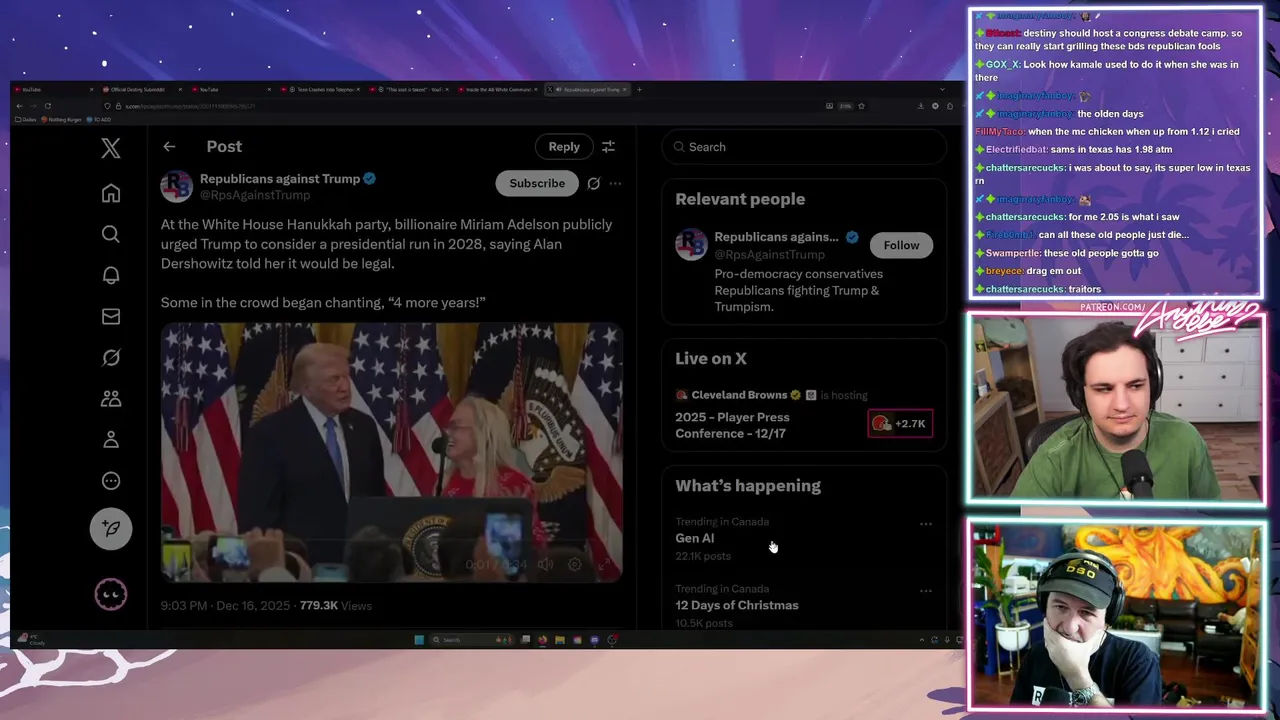The image size is (1280, 720).
Task: Play the Hanukkah party video
Action: (392, 452)
